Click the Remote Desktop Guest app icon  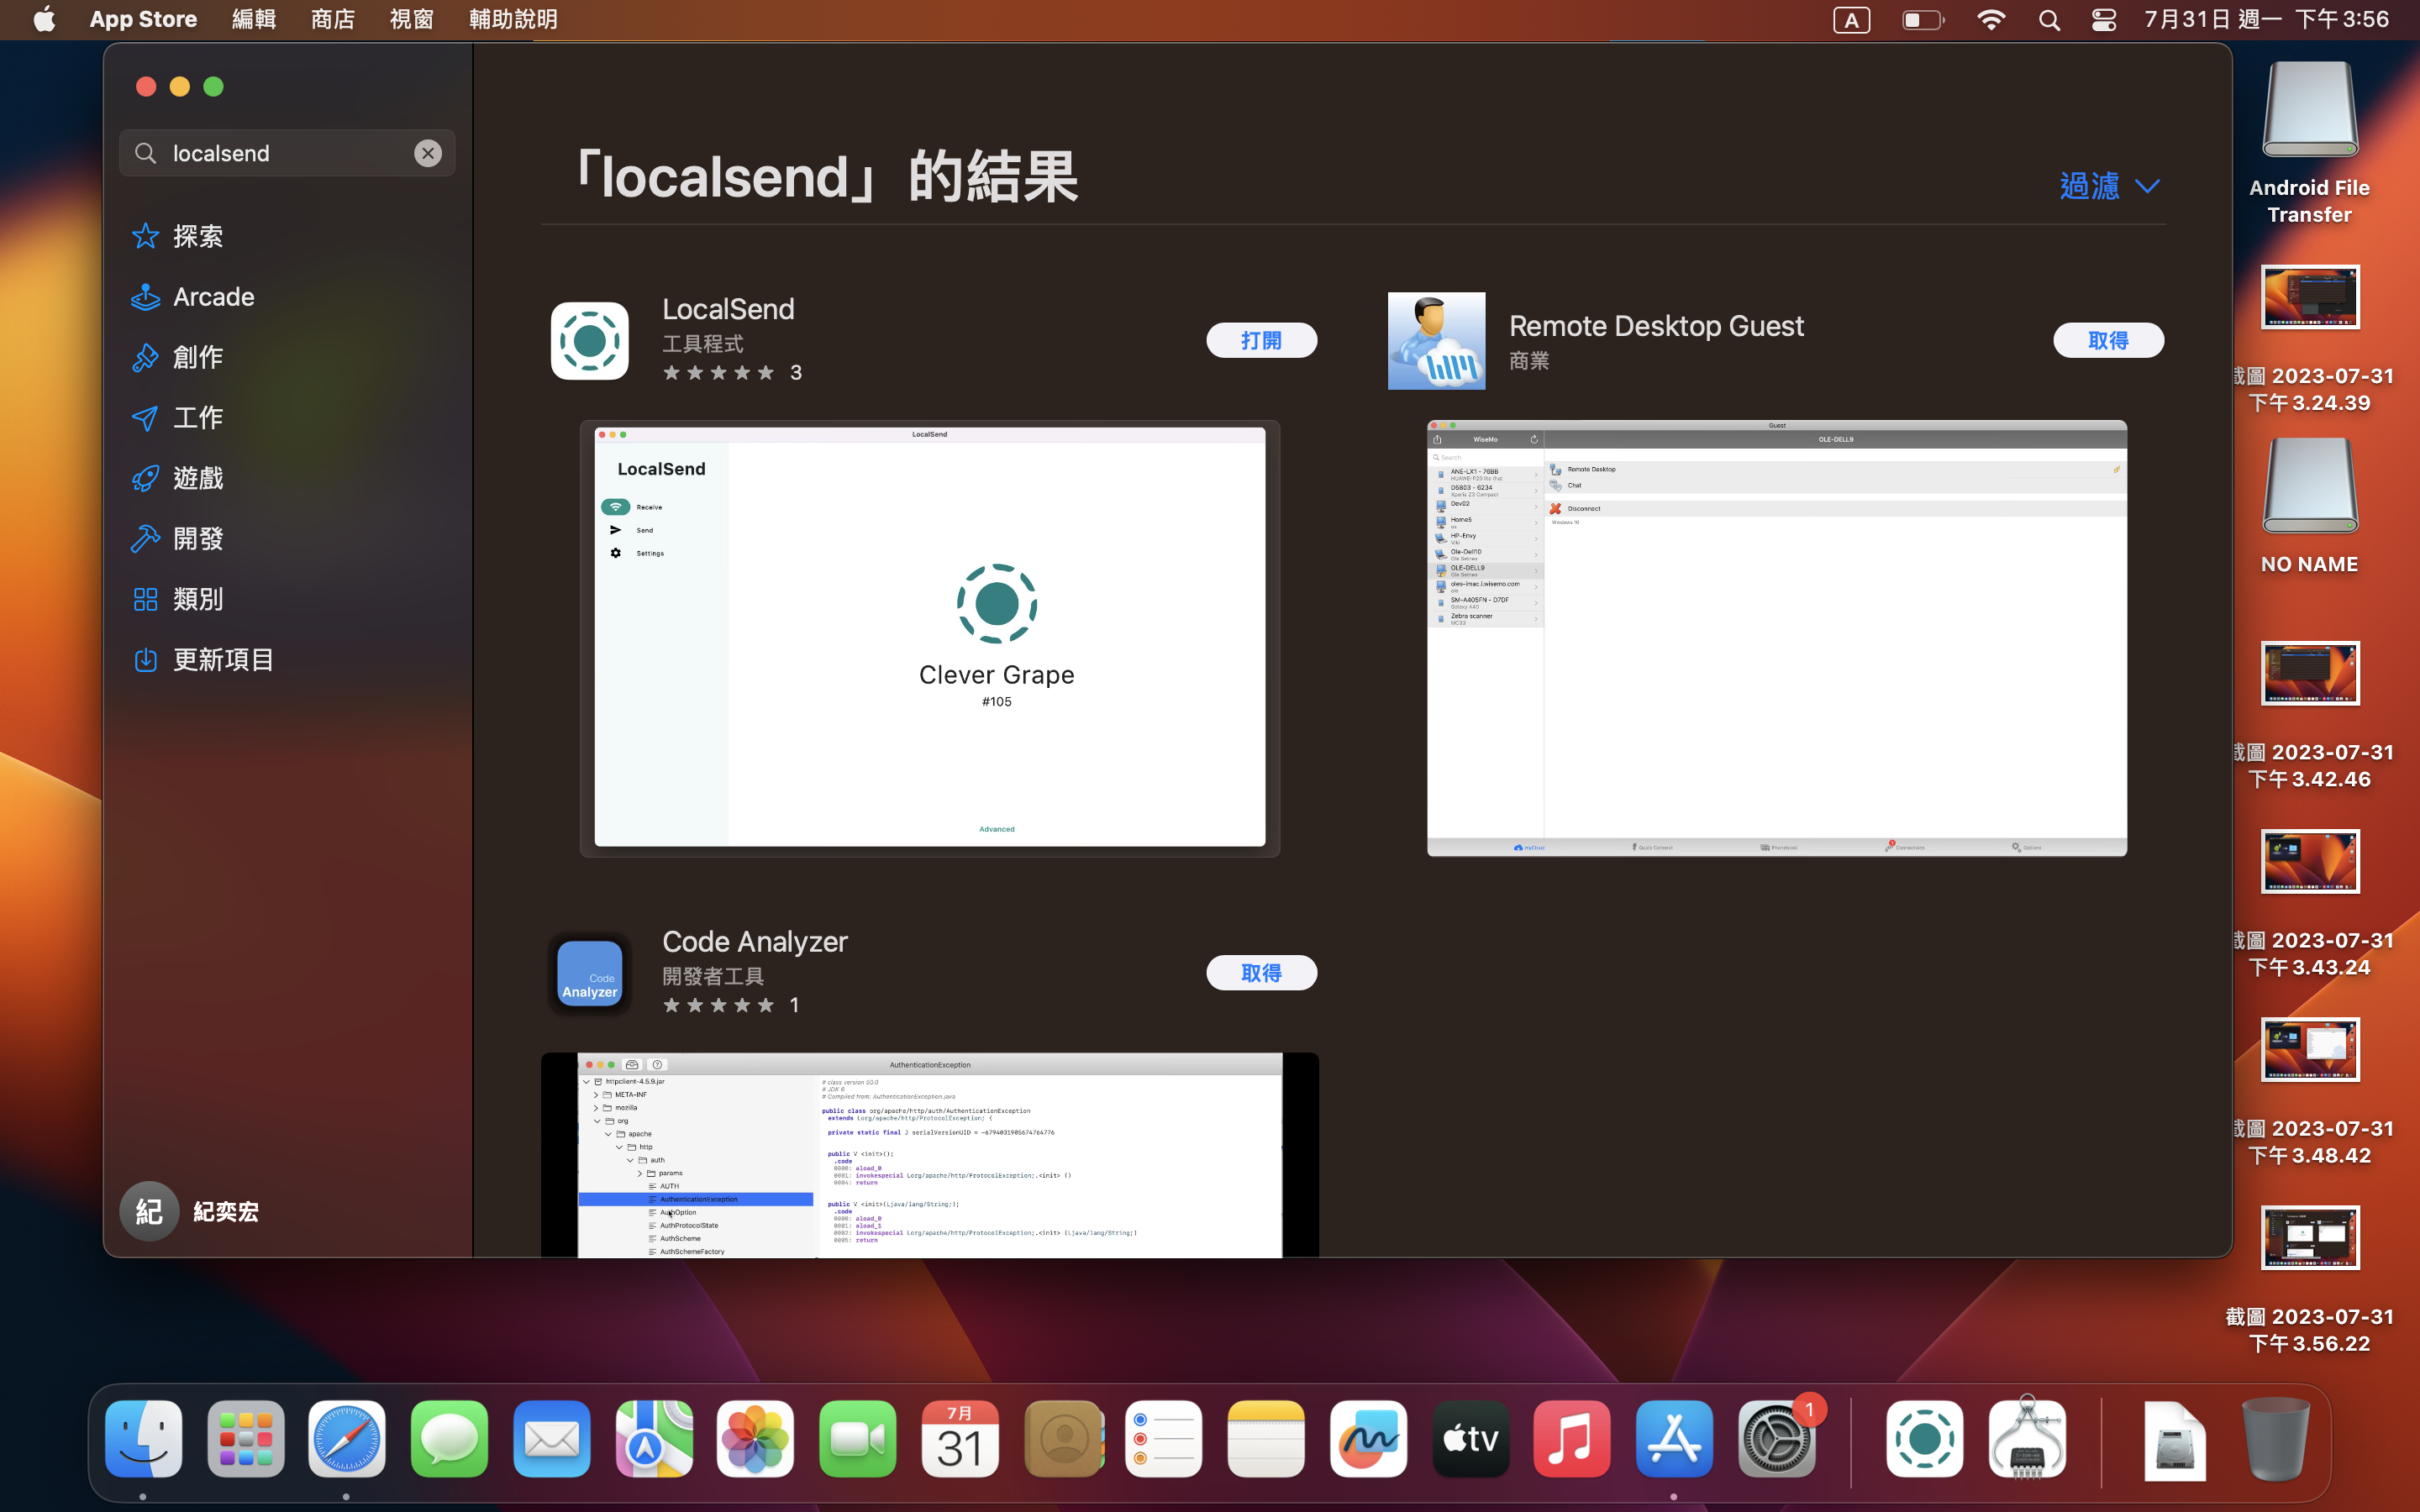pyautogui.click(x=1436, y=341)
